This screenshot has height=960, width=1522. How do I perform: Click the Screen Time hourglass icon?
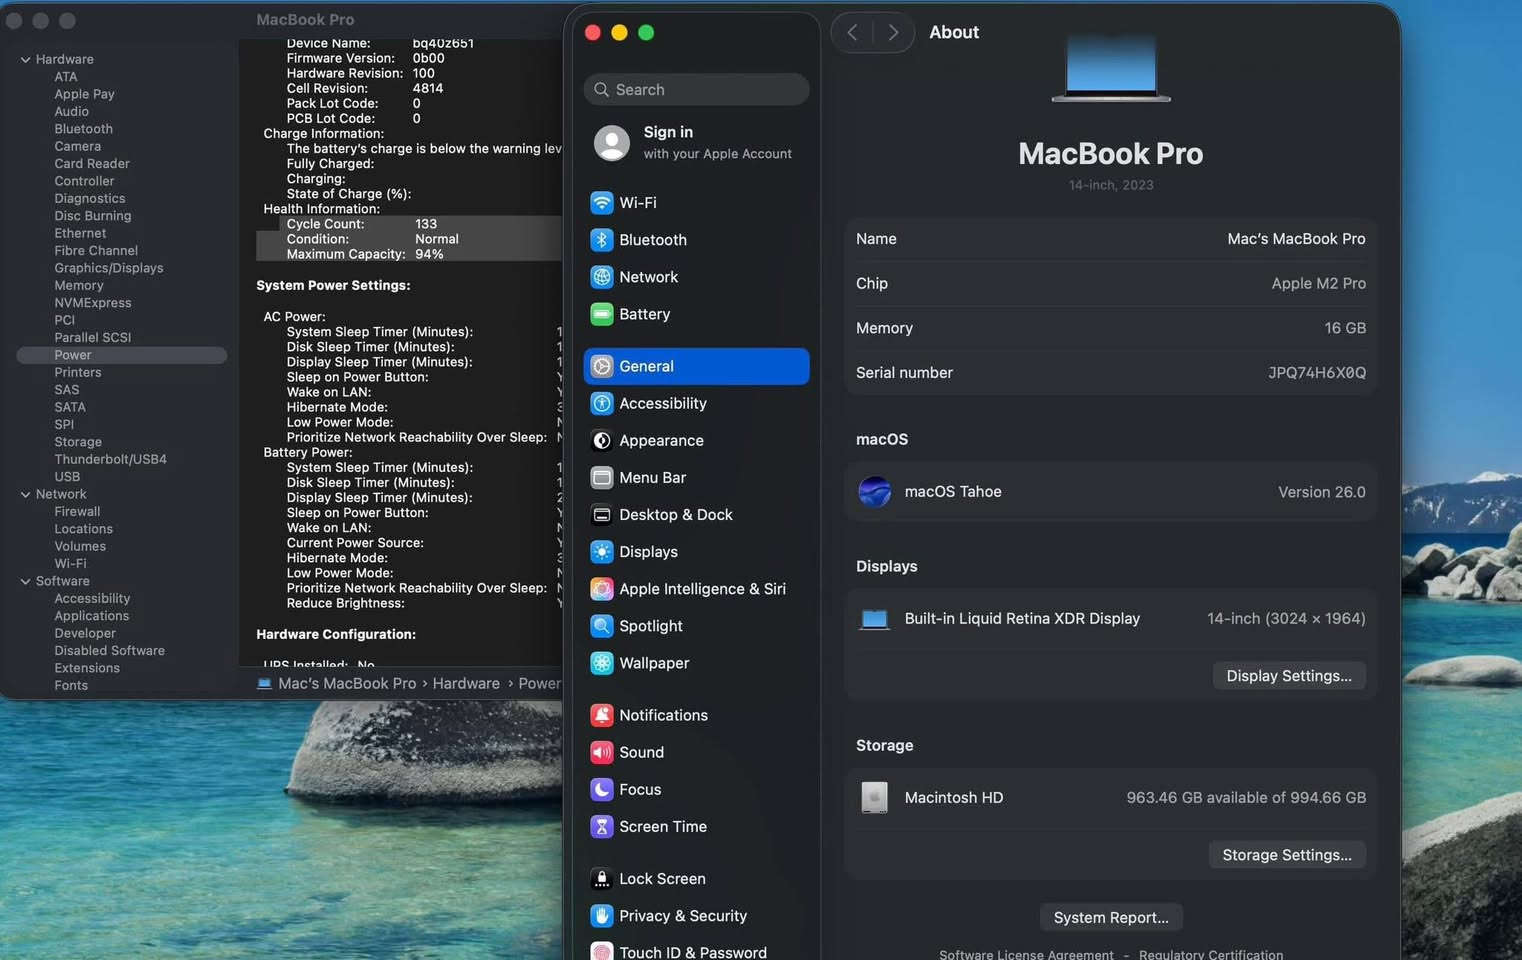click(601, 826)
